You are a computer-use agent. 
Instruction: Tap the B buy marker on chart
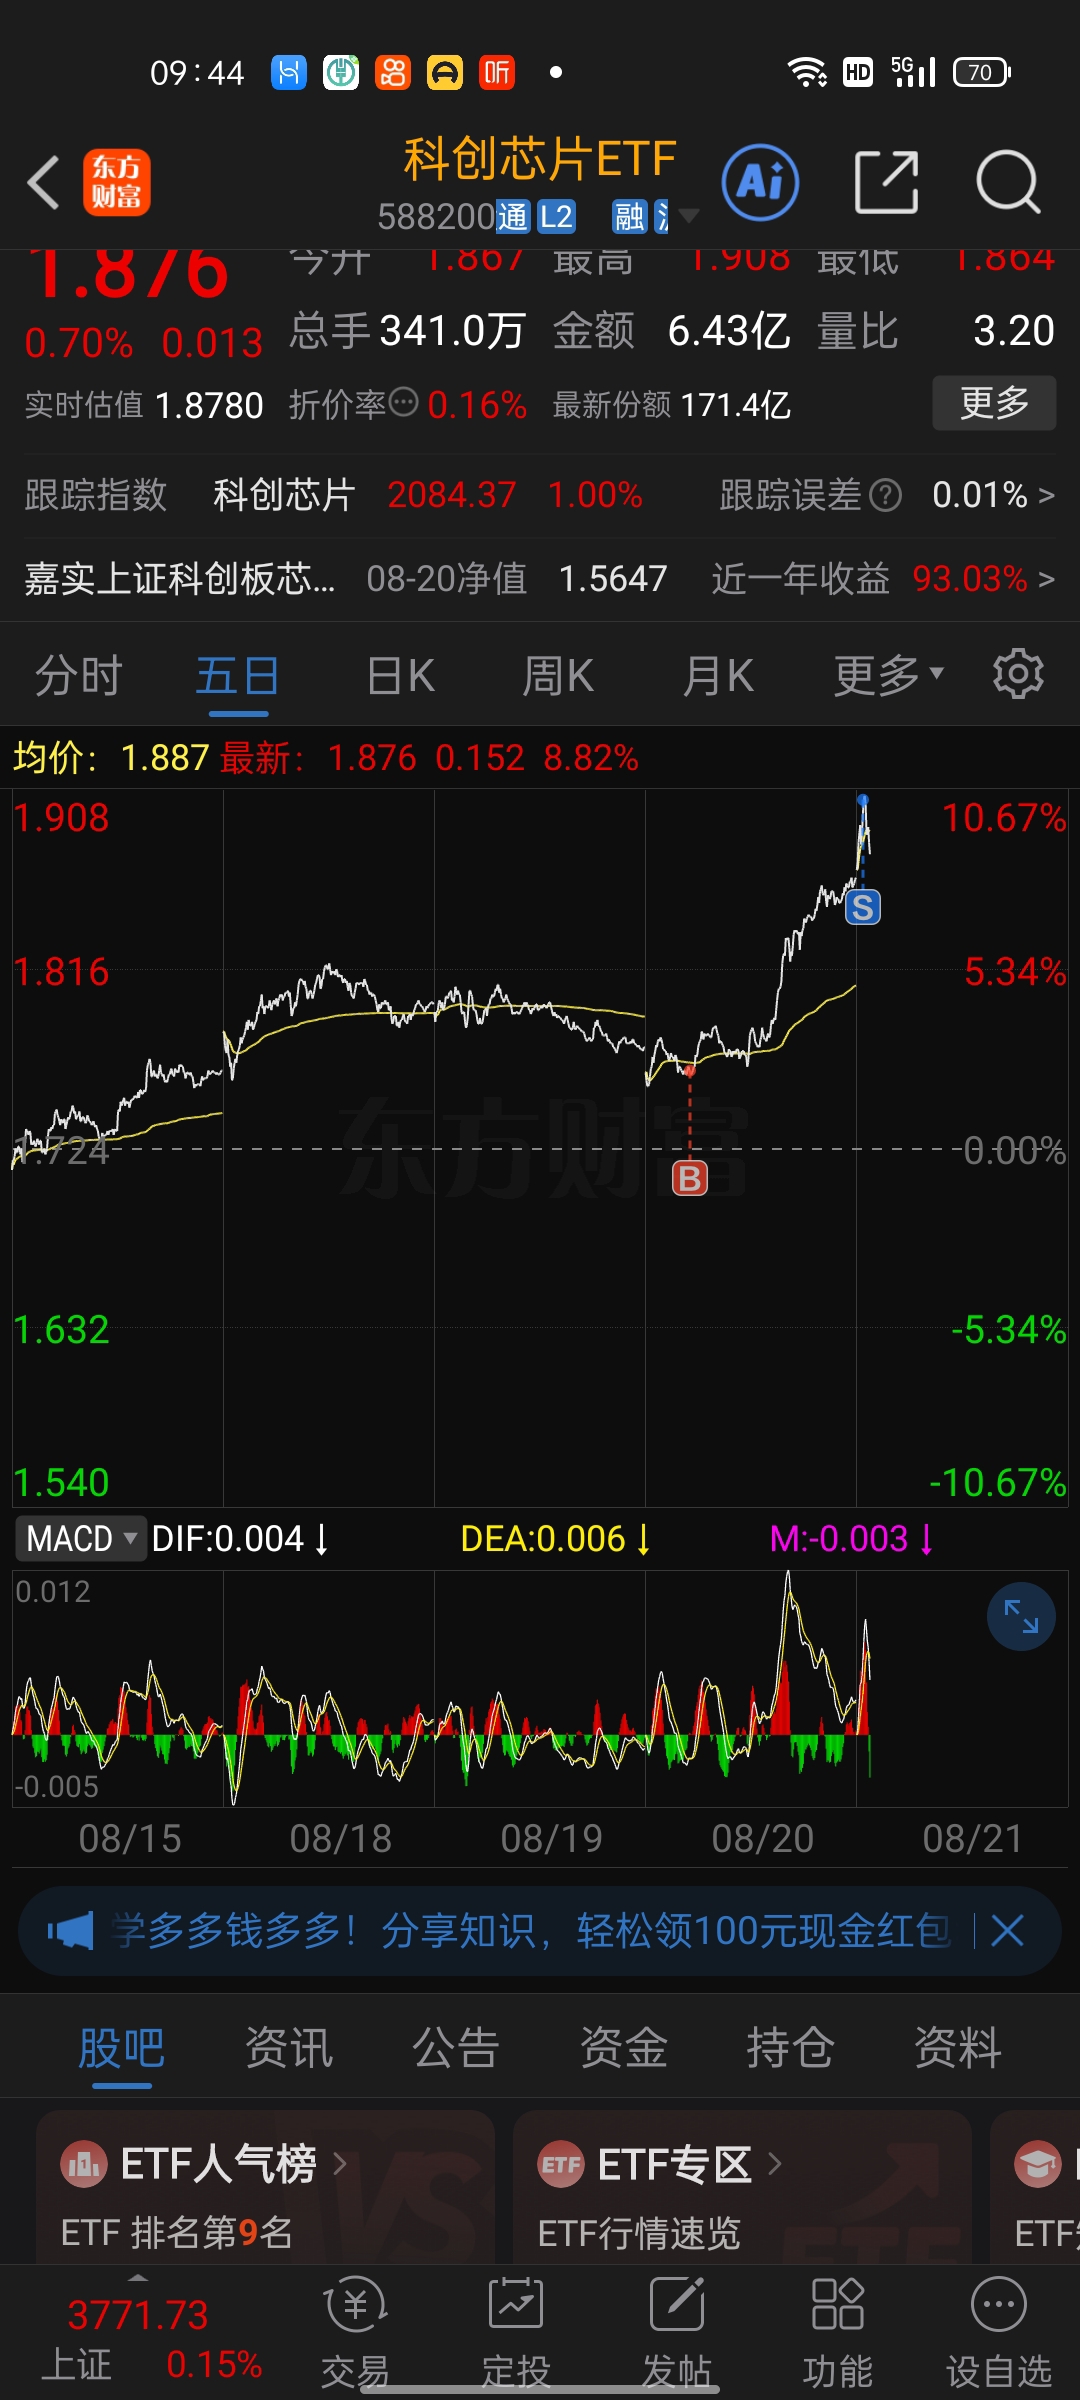pos(690,1178)
